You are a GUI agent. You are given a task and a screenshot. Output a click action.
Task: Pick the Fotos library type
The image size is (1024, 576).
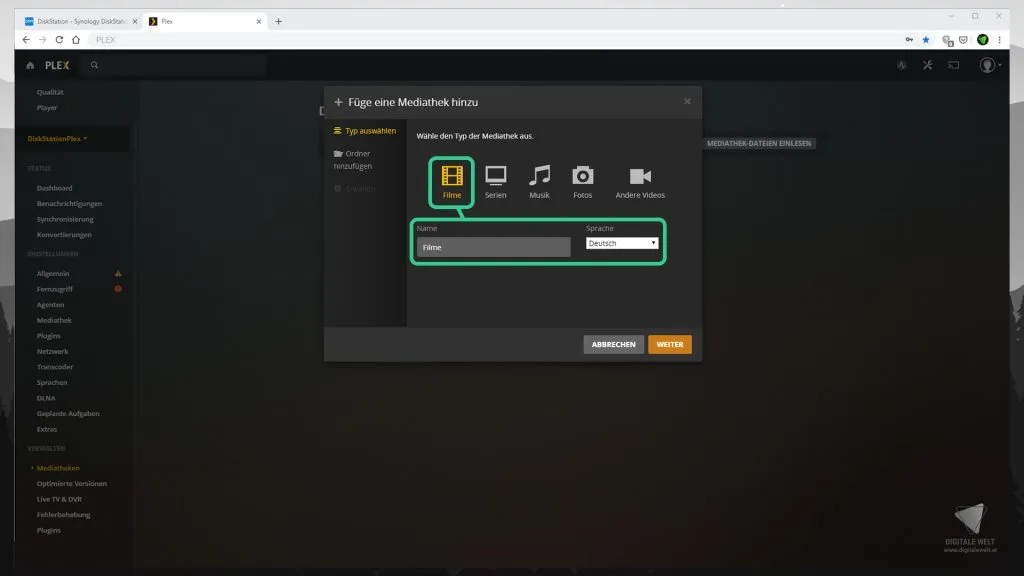point(582,182)
